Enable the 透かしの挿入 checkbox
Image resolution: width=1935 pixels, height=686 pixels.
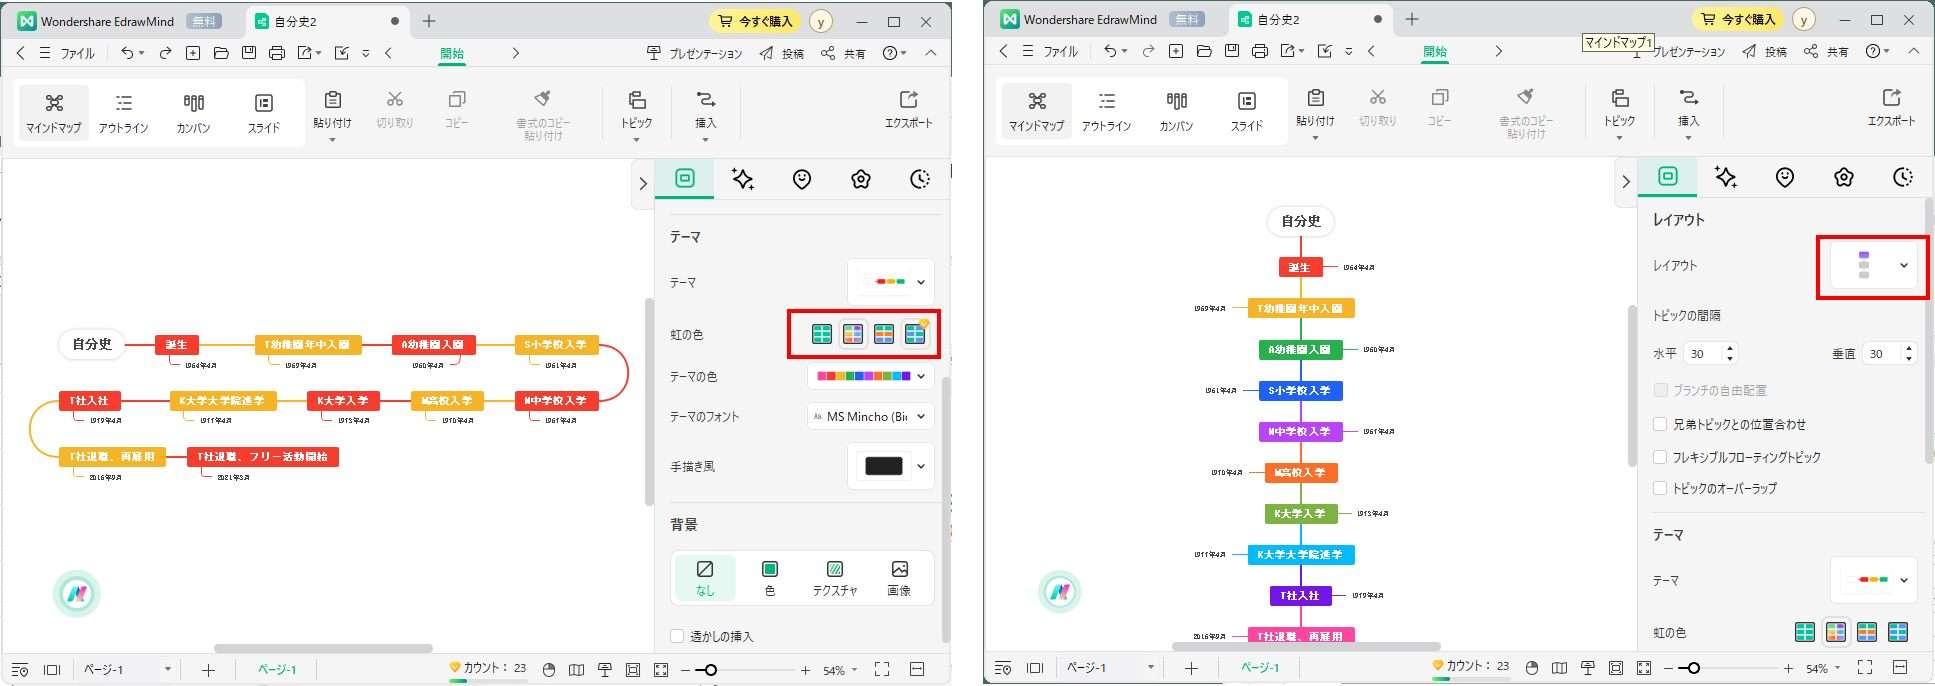677,636
